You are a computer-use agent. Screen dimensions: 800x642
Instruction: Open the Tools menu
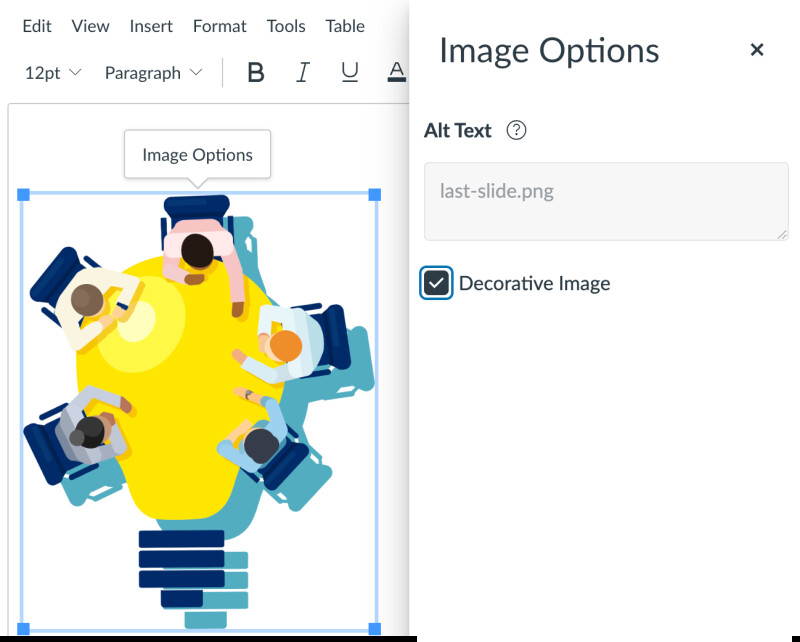coord(286,26)
